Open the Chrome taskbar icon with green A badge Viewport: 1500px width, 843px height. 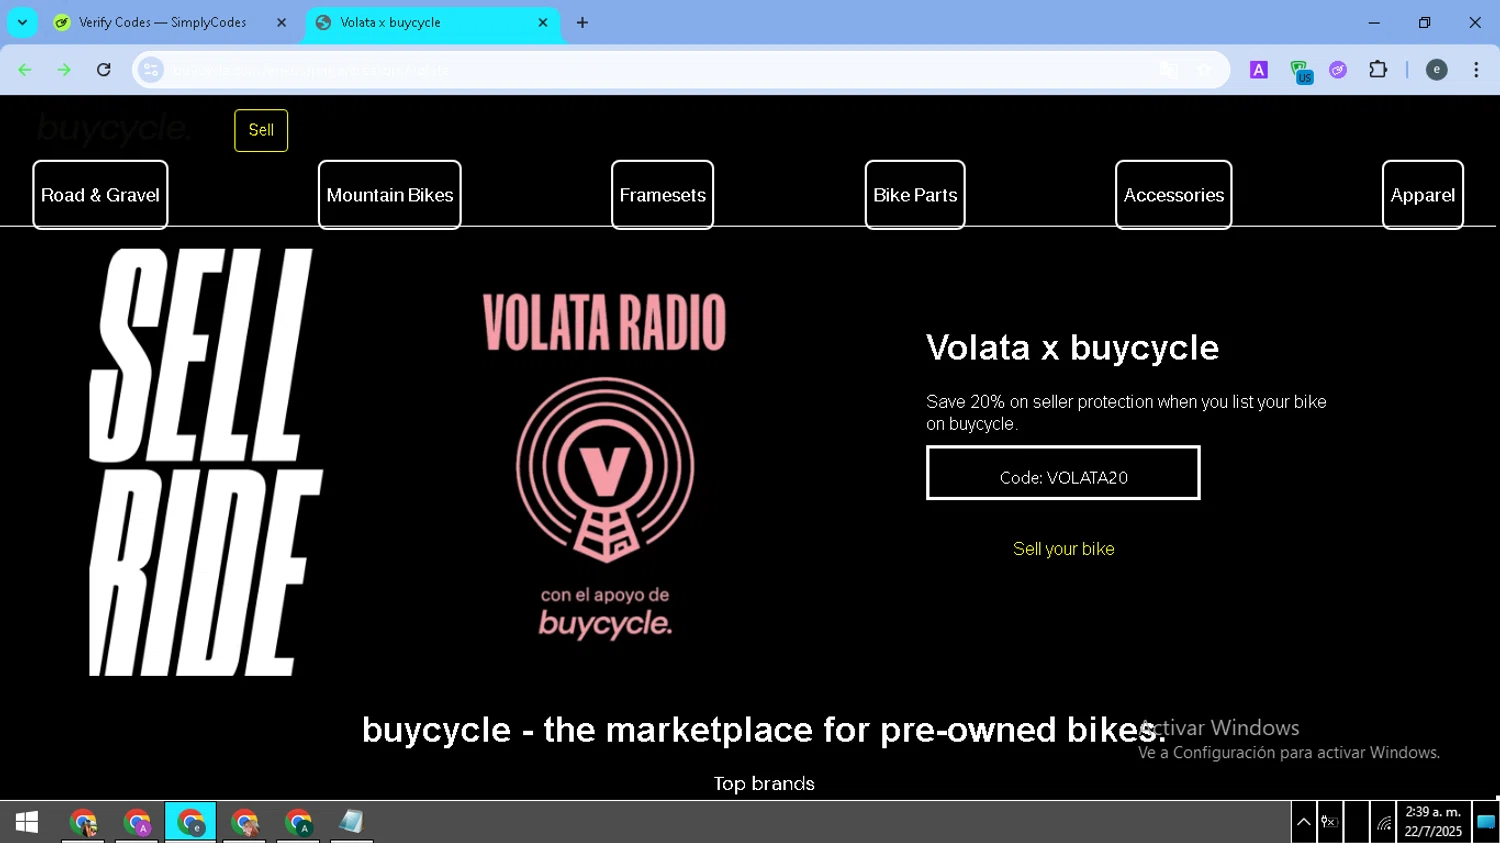(298, 822)
